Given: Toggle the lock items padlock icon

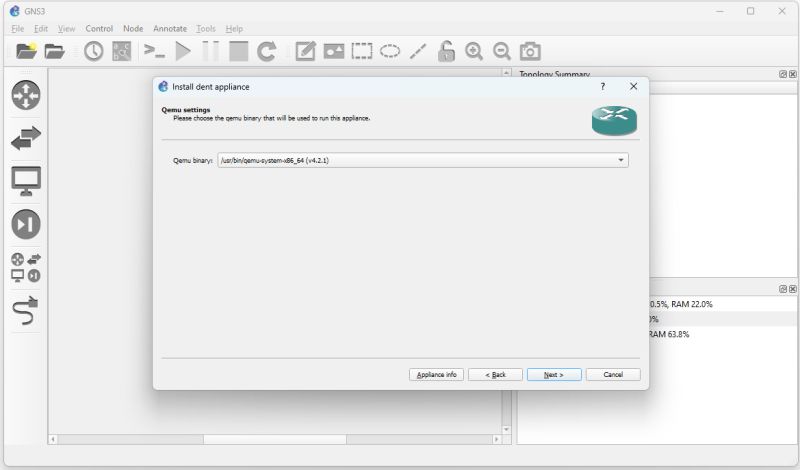Looking at the screenshot, I should (446, 51).
